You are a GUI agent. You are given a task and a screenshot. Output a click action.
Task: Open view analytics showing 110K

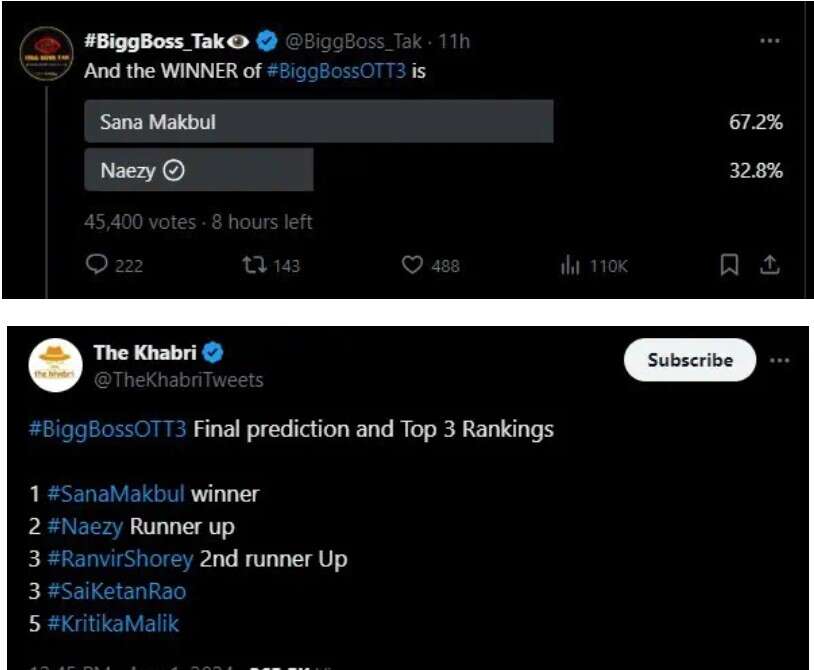tap(571, 265)
